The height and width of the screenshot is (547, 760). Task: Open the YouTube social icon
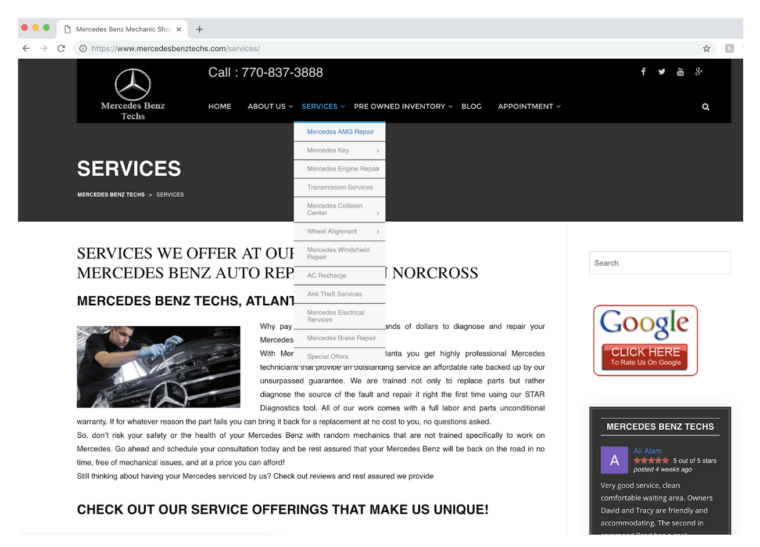coord(680,72)
